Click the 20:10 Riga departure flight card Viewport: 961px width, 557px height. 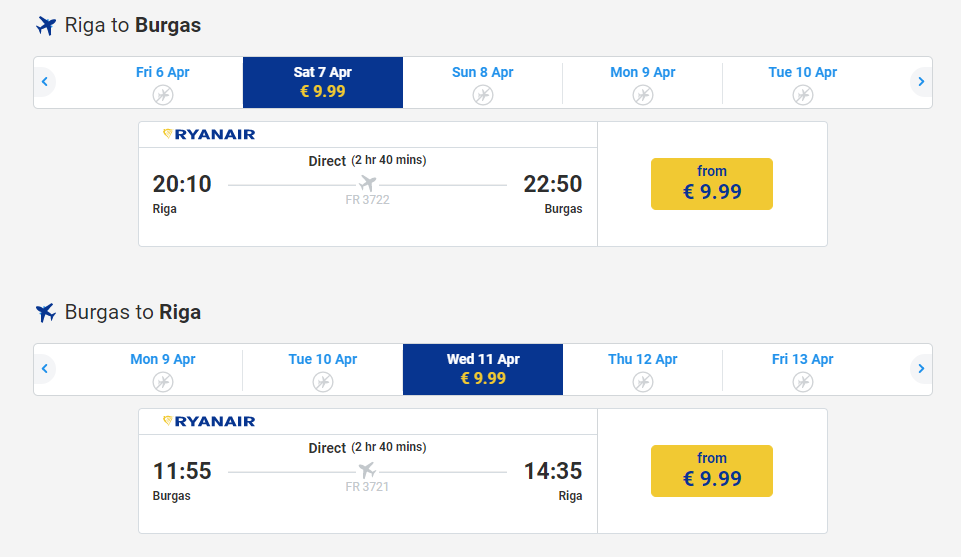coord(368,184)
